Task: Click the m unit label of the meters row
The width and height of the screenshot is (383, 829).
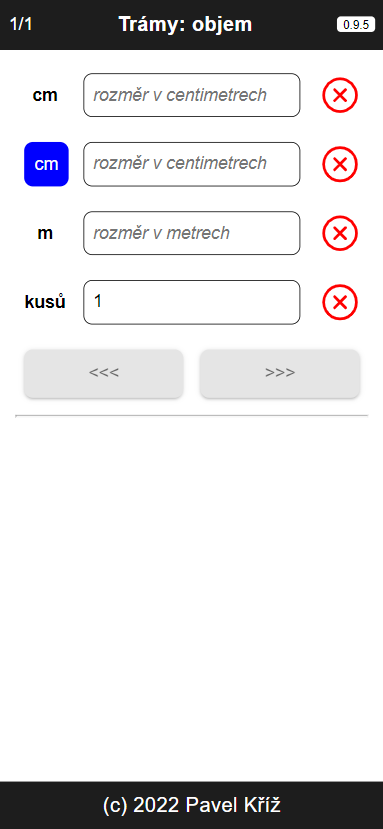Action: (45, 233)
